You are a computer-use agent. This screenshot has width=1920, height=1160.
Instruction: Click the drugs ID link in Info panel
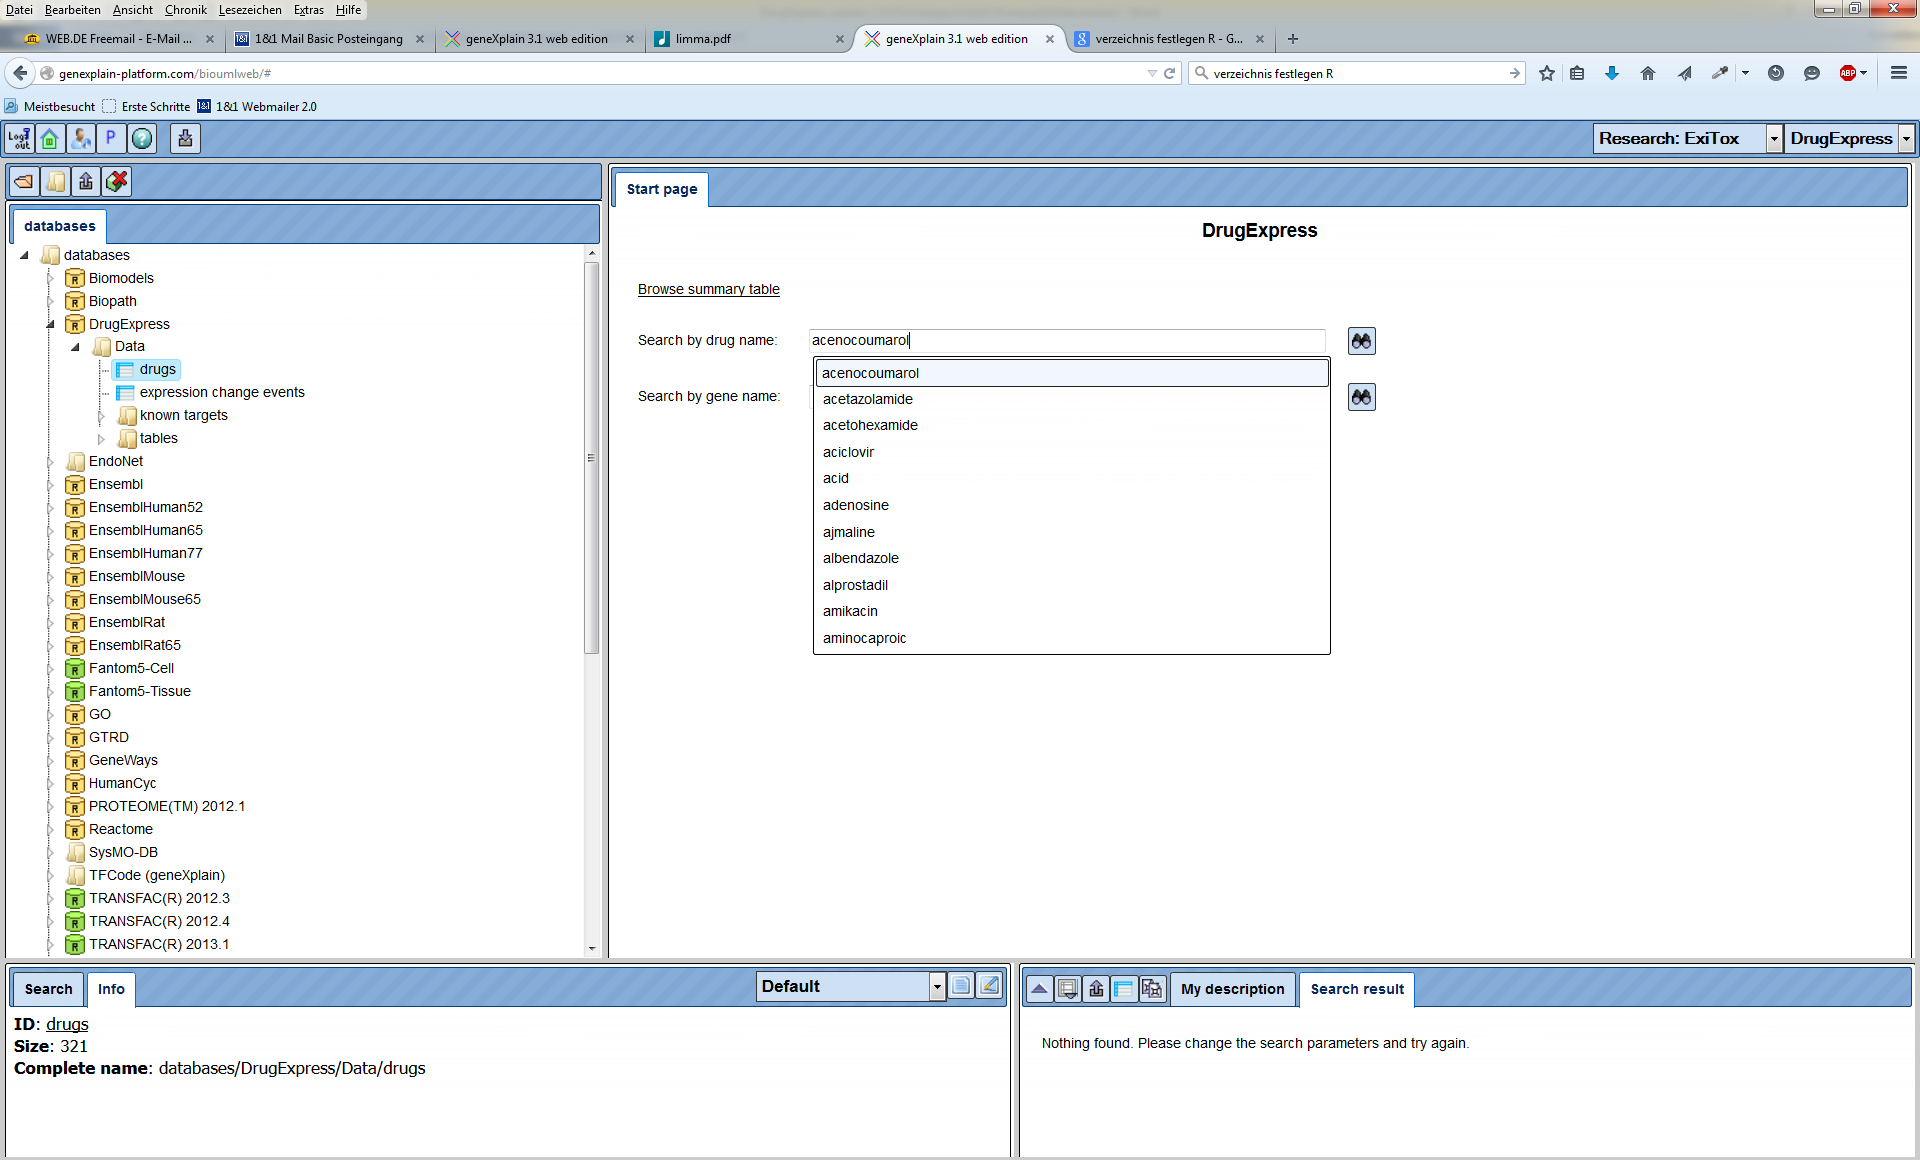[x=67, y=1024]
